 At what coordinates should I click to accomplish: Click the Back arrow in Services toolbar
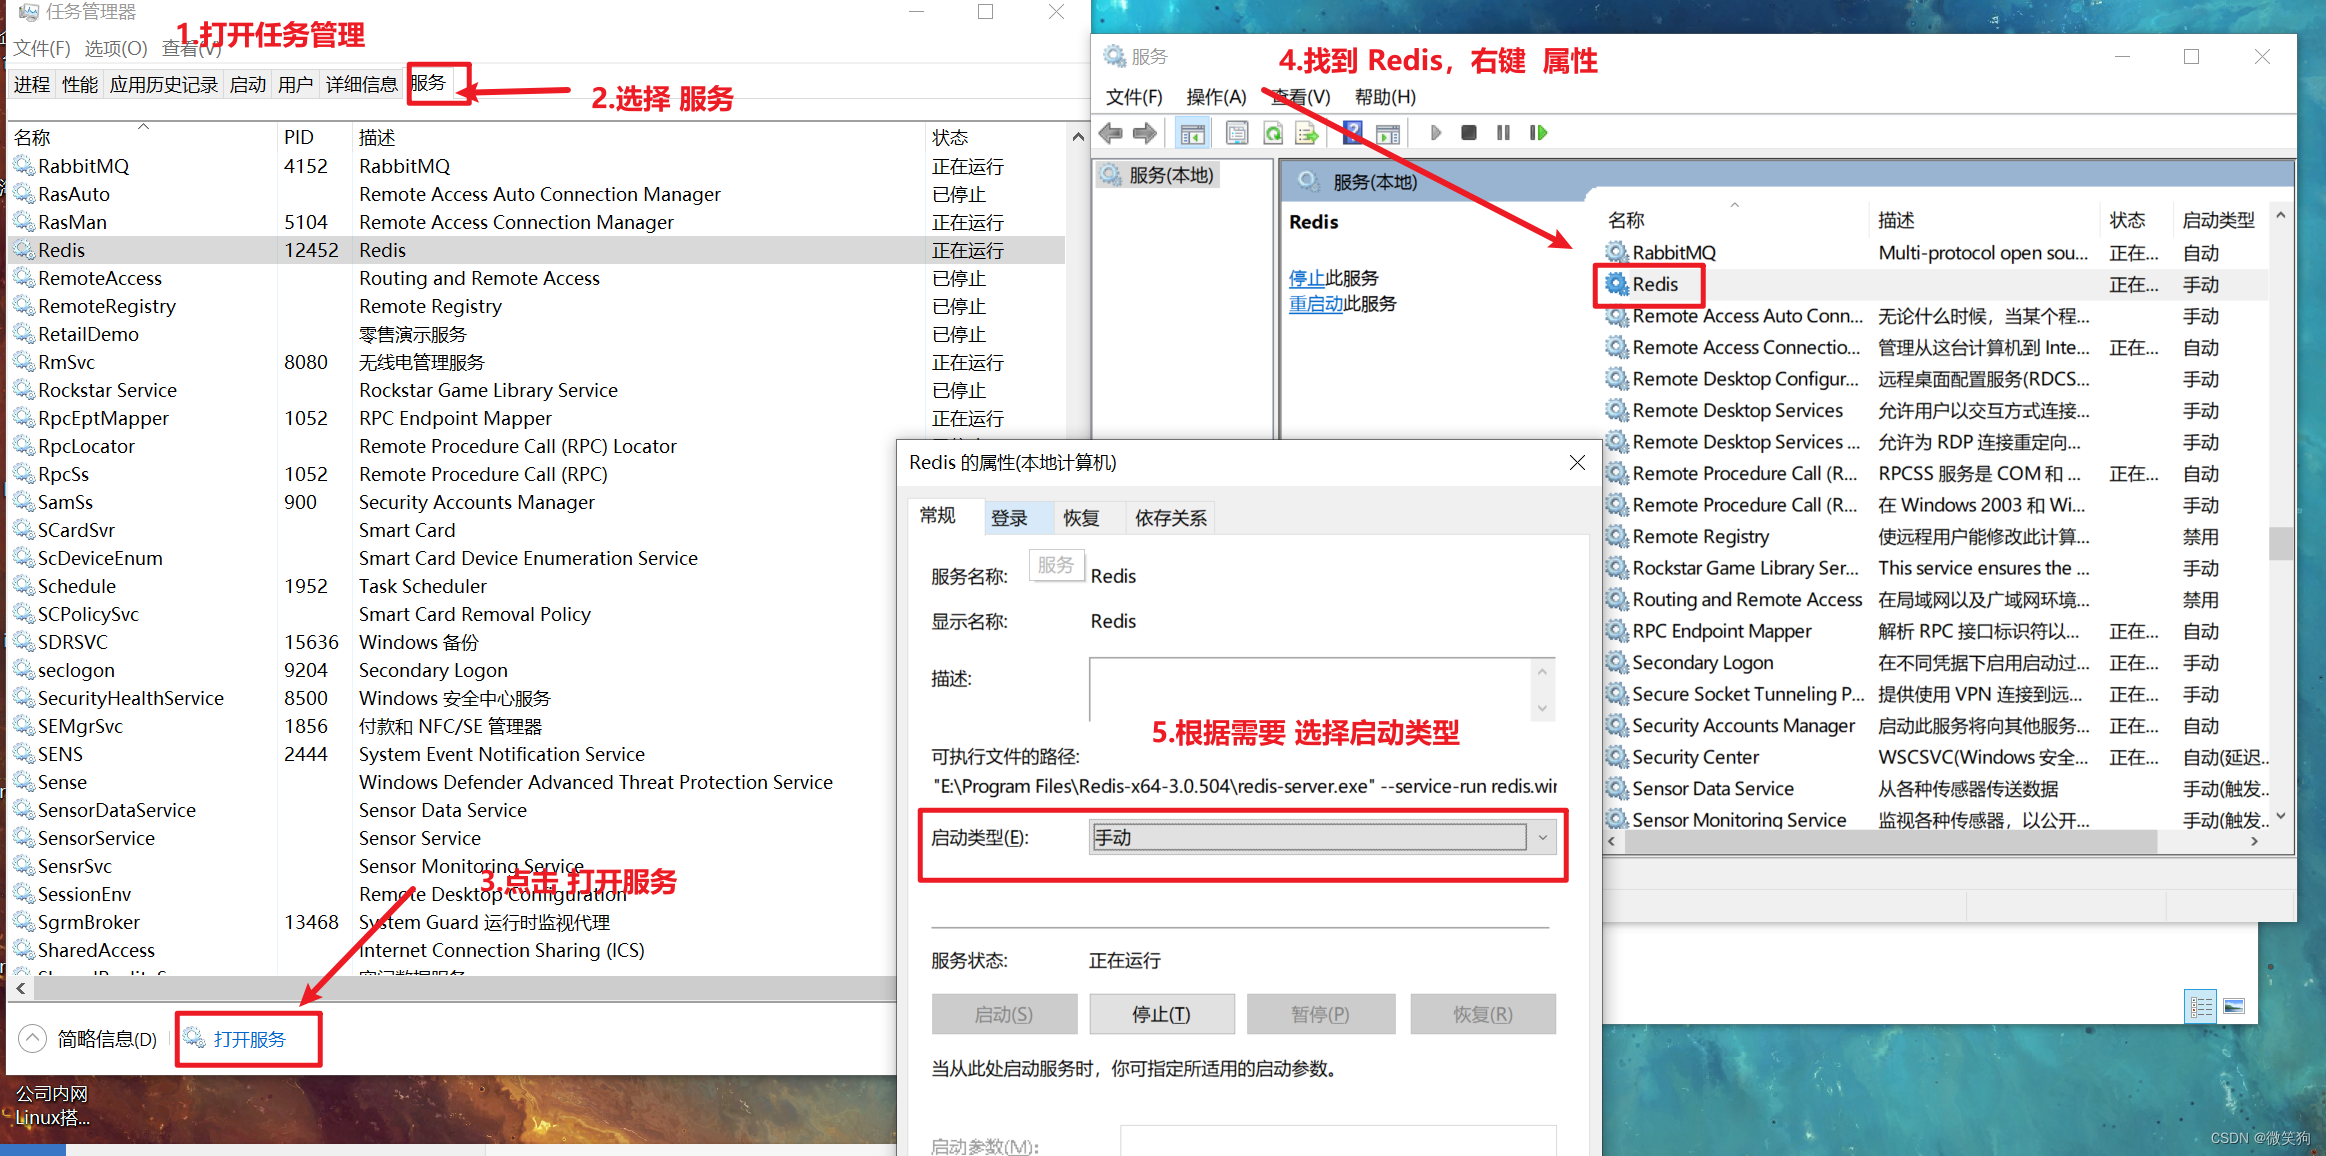click(x=1110, y=133)
